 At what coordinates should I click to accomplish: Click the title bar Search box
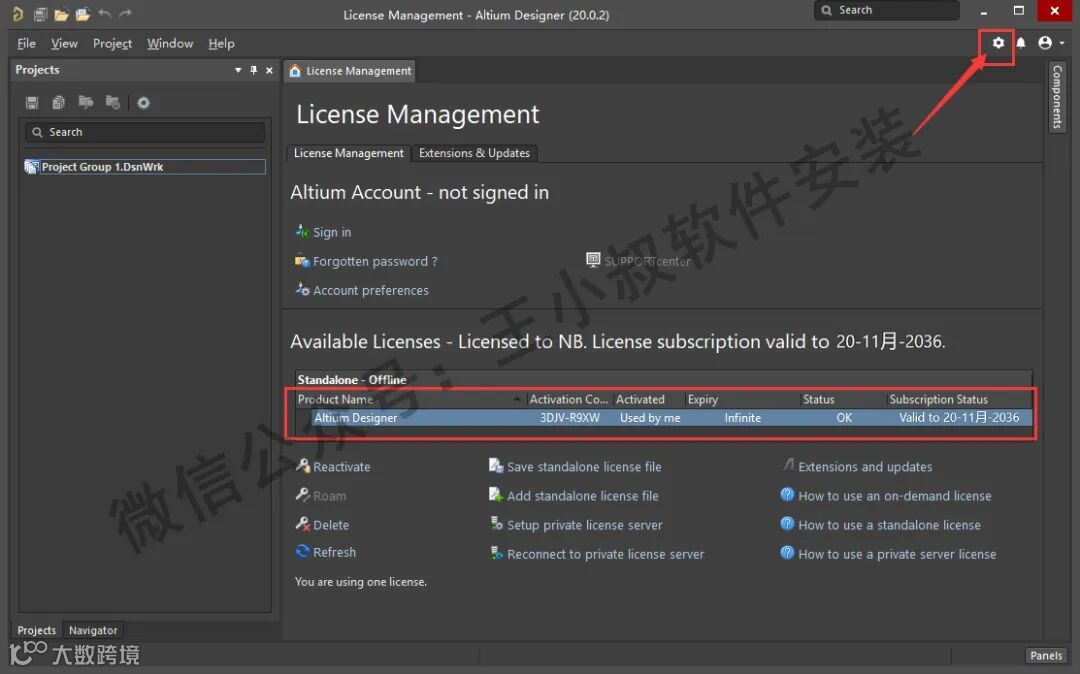886,10
